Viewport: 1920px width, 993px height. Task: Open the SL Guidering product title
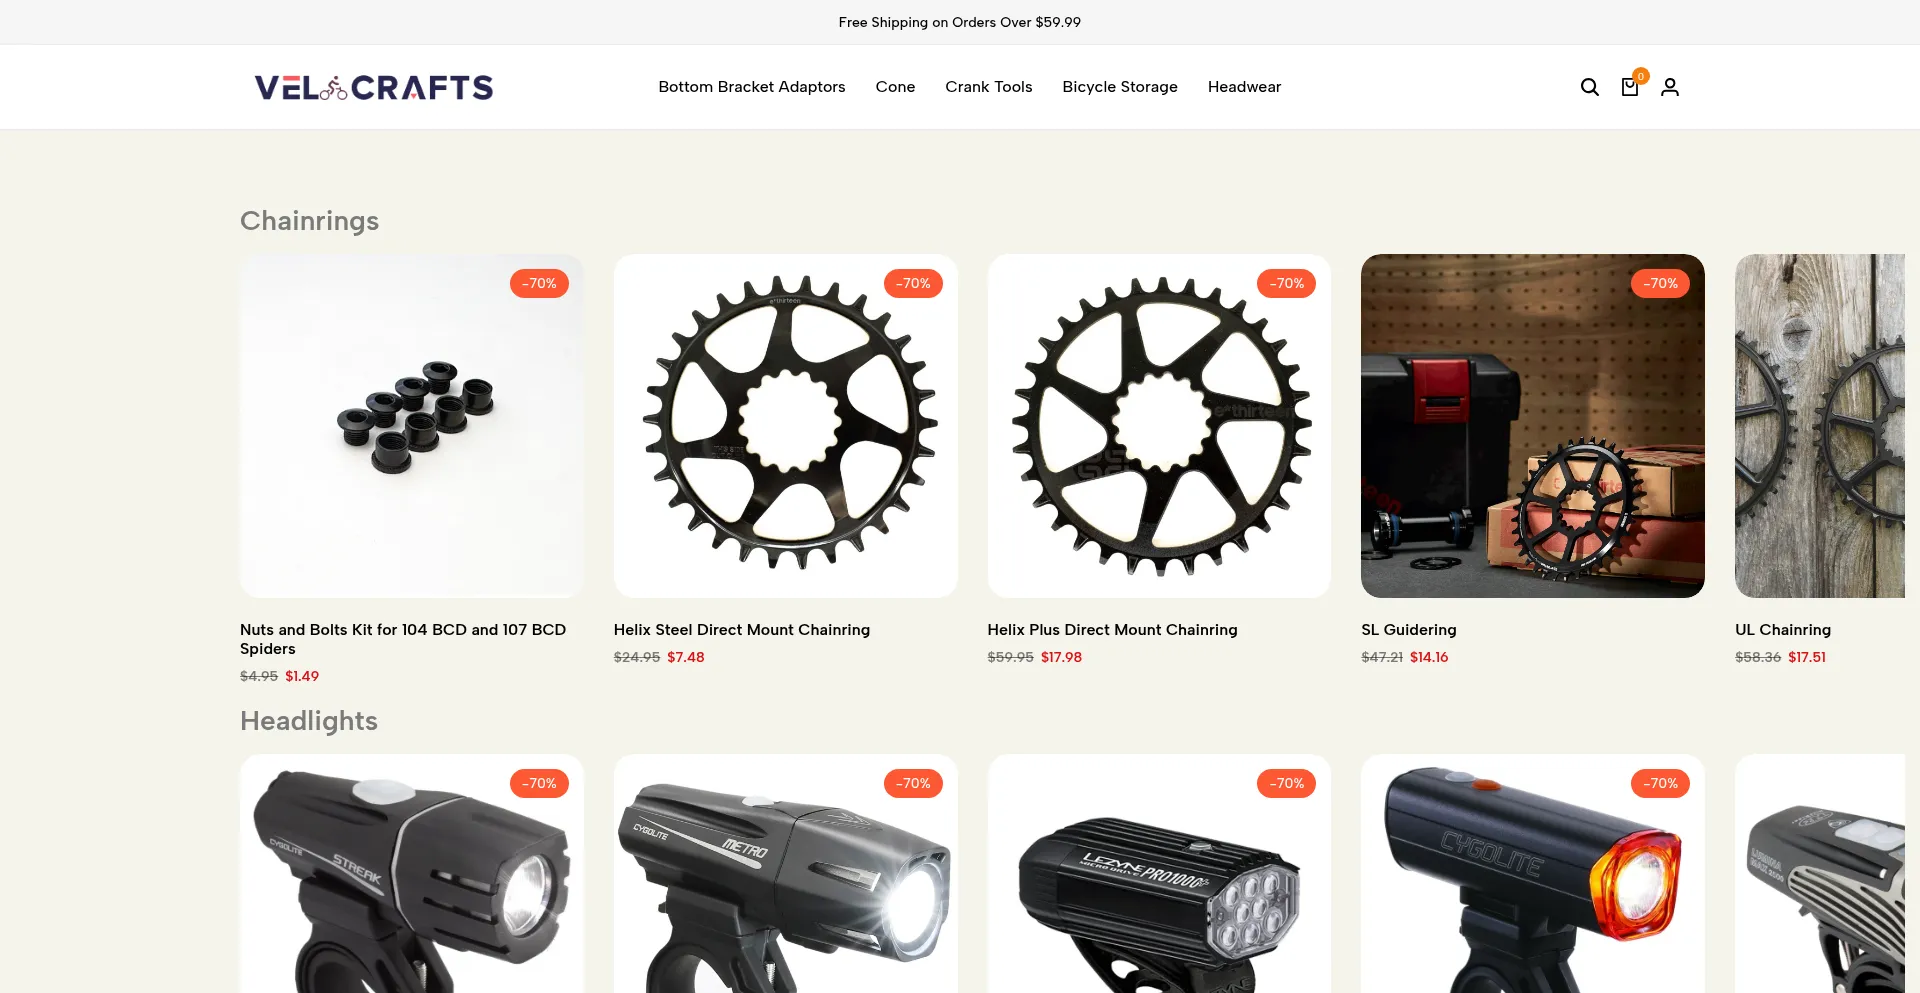pyautogui.click(x=1409, y=630)
